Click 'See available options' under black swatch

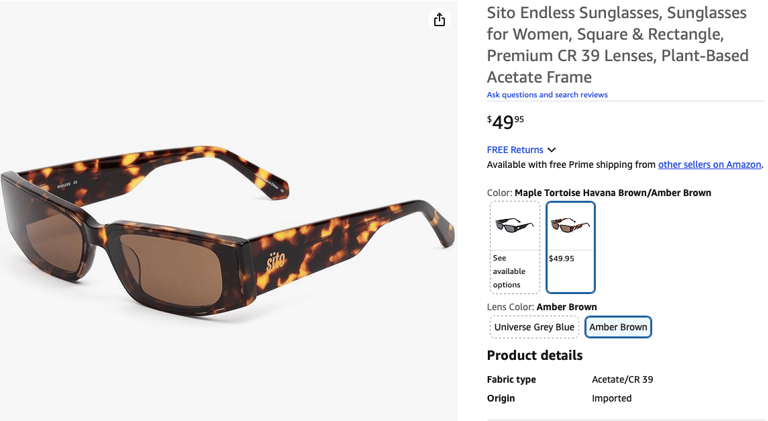click(x=508, y=271)
